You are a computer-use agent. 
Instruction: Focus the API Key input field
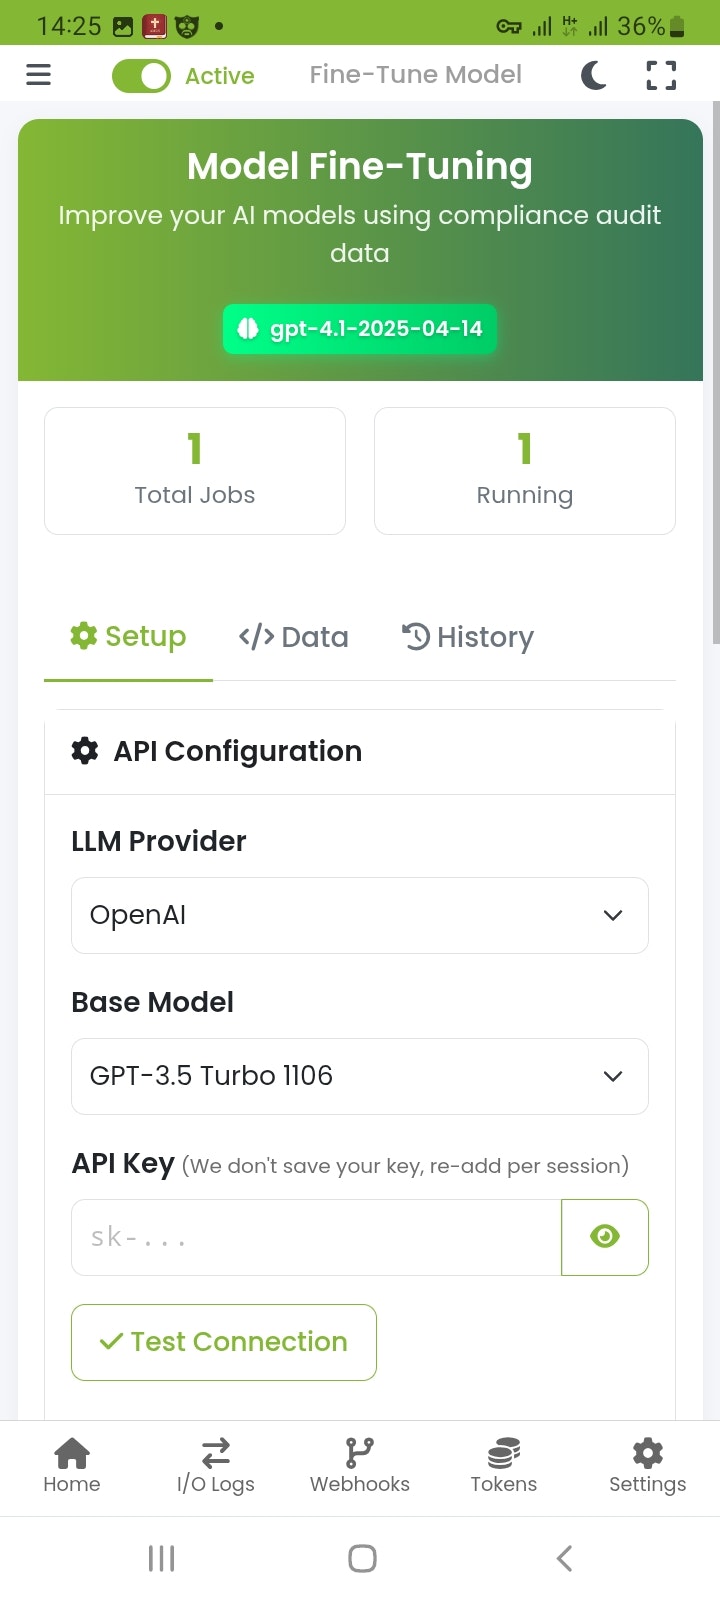(316, 1237)
